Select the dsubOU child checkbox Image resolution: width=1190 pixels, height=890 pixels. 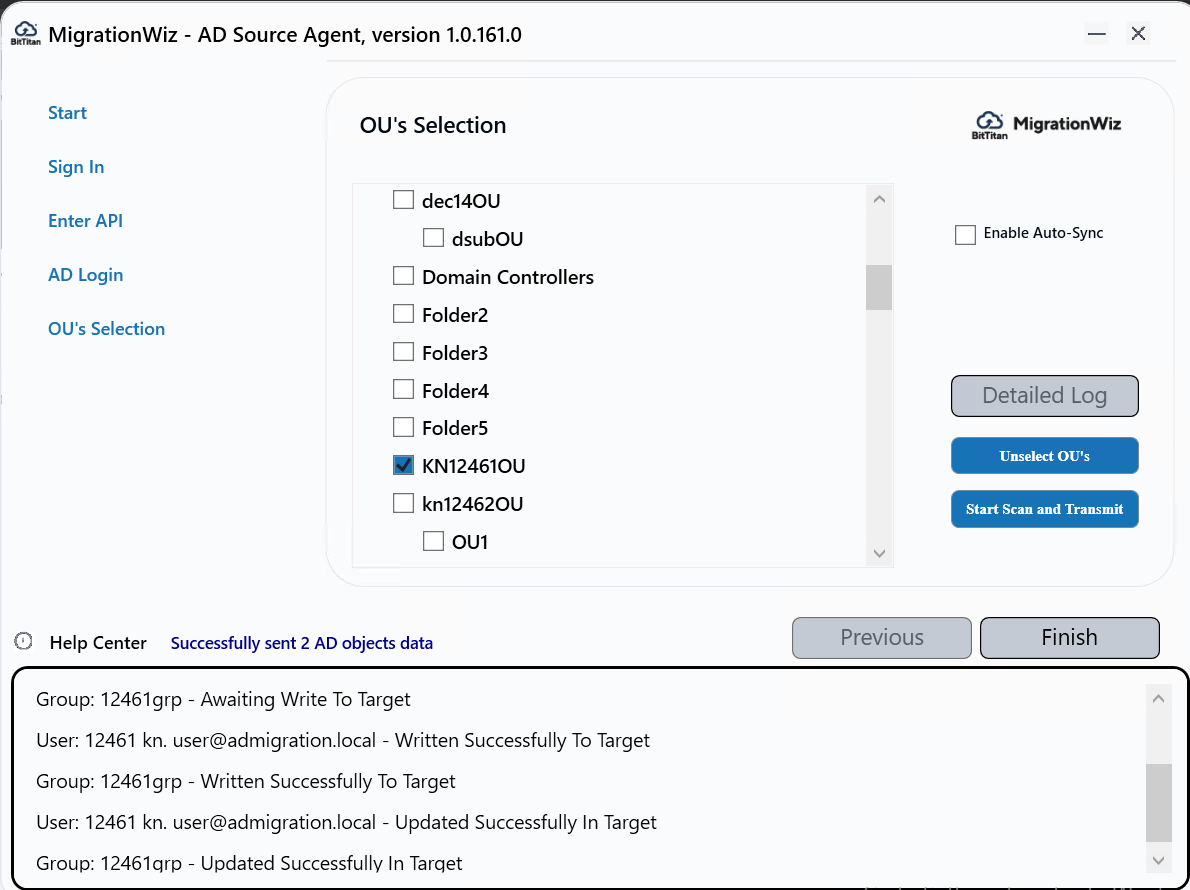click(x=433, y=237)
